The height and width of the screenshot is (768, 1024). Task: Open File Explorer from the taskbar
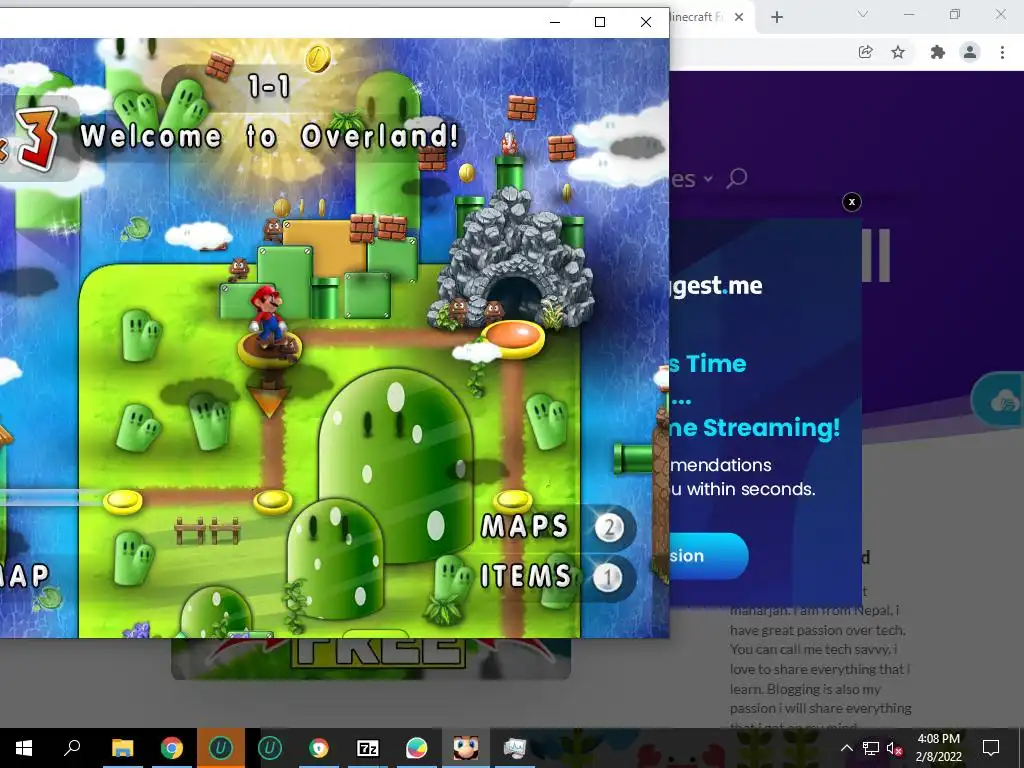click(x=122, y=748)
